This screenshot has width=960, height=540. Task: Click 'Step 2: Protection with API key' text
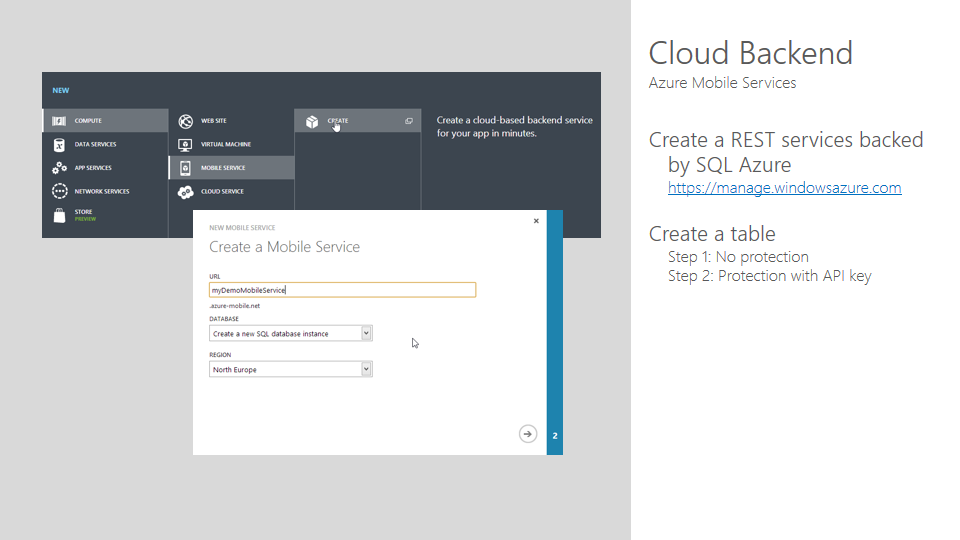[x=770, y=276]
